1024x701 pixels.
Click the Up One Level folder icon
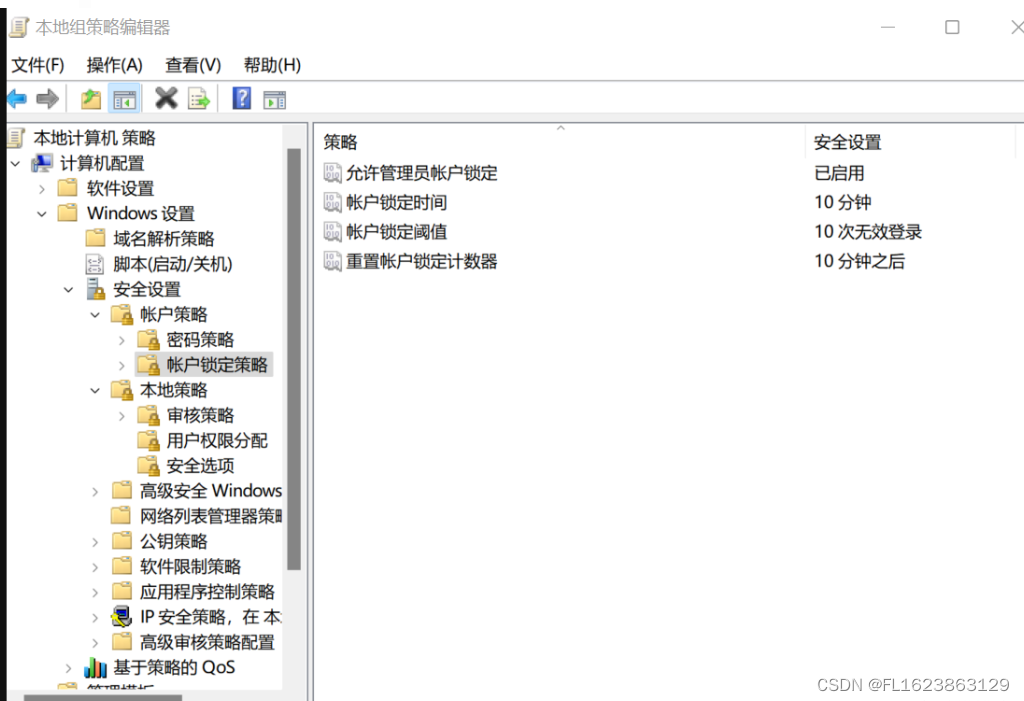[x=91, y=98]
